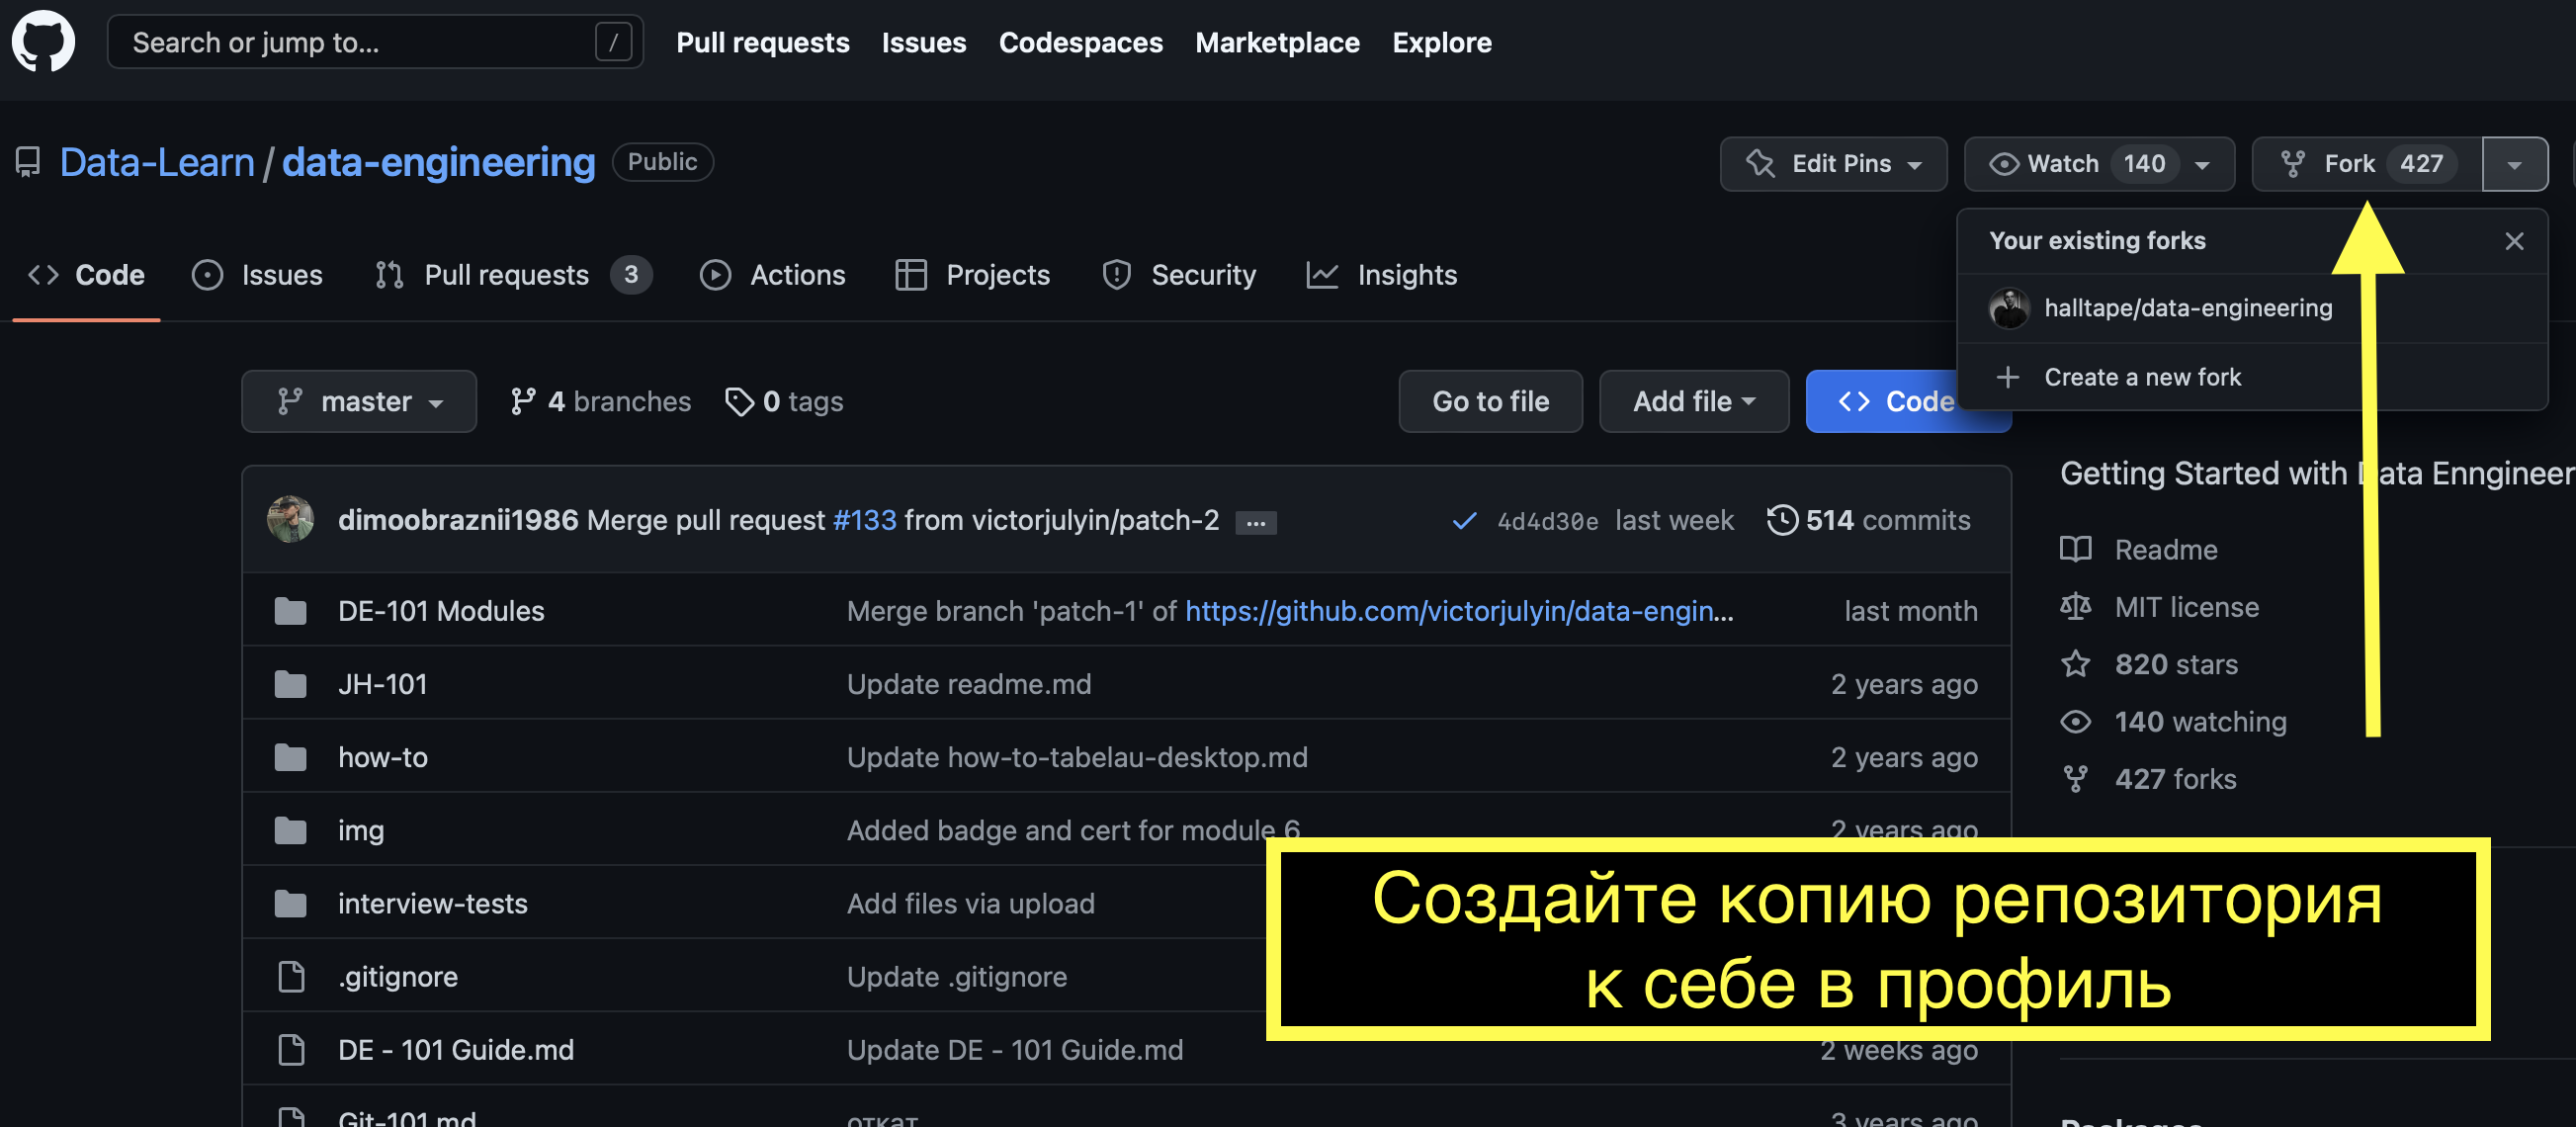Click the Go to file button
2576x1127 pixels.
tap(1490, 401)
